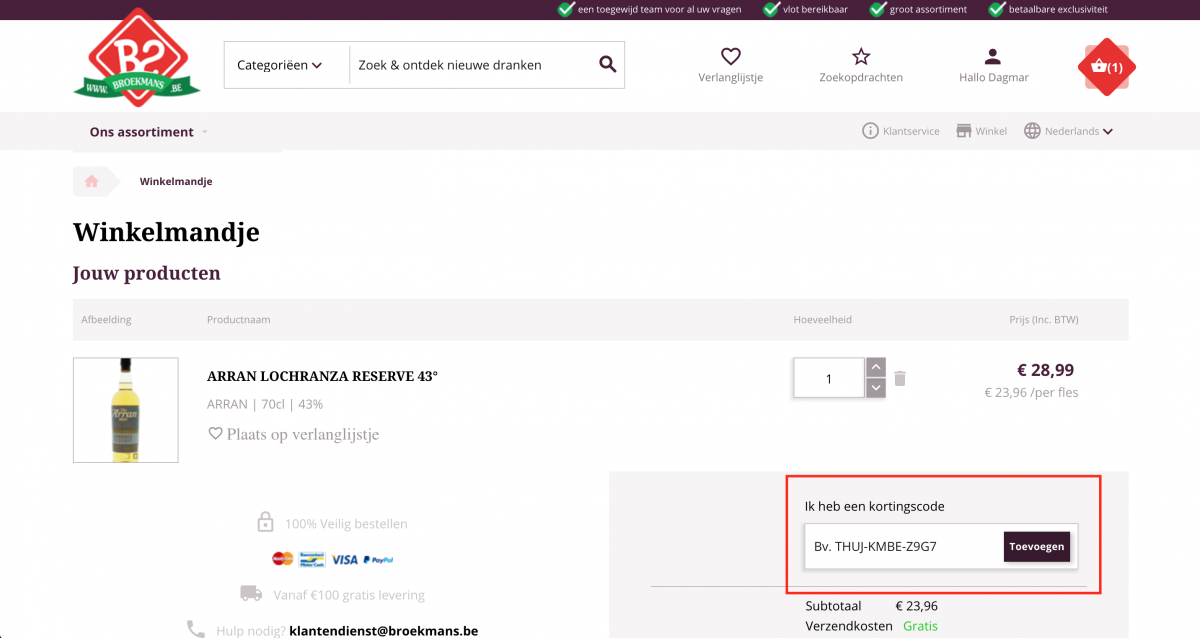Click the Broekmans B2 logo
Screen dimensions: 1200x638
pyautogui.click(x=136, y=57)
